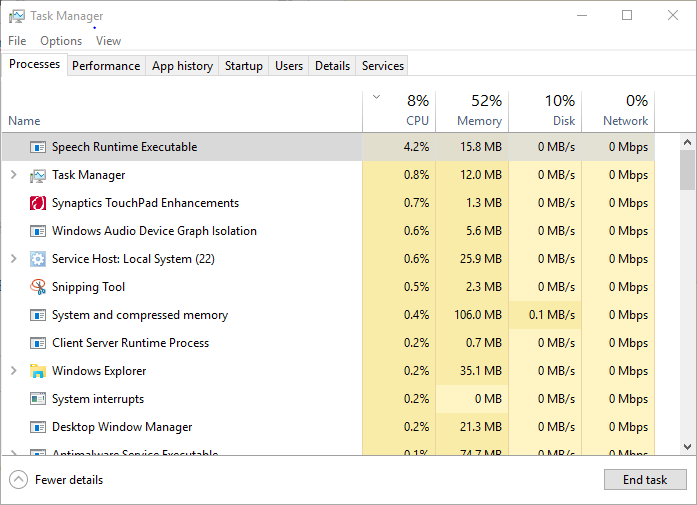Click the Client Server Runtime Process icon
Viewport: 697px width, 505px height.
click(x=38, y=343)
